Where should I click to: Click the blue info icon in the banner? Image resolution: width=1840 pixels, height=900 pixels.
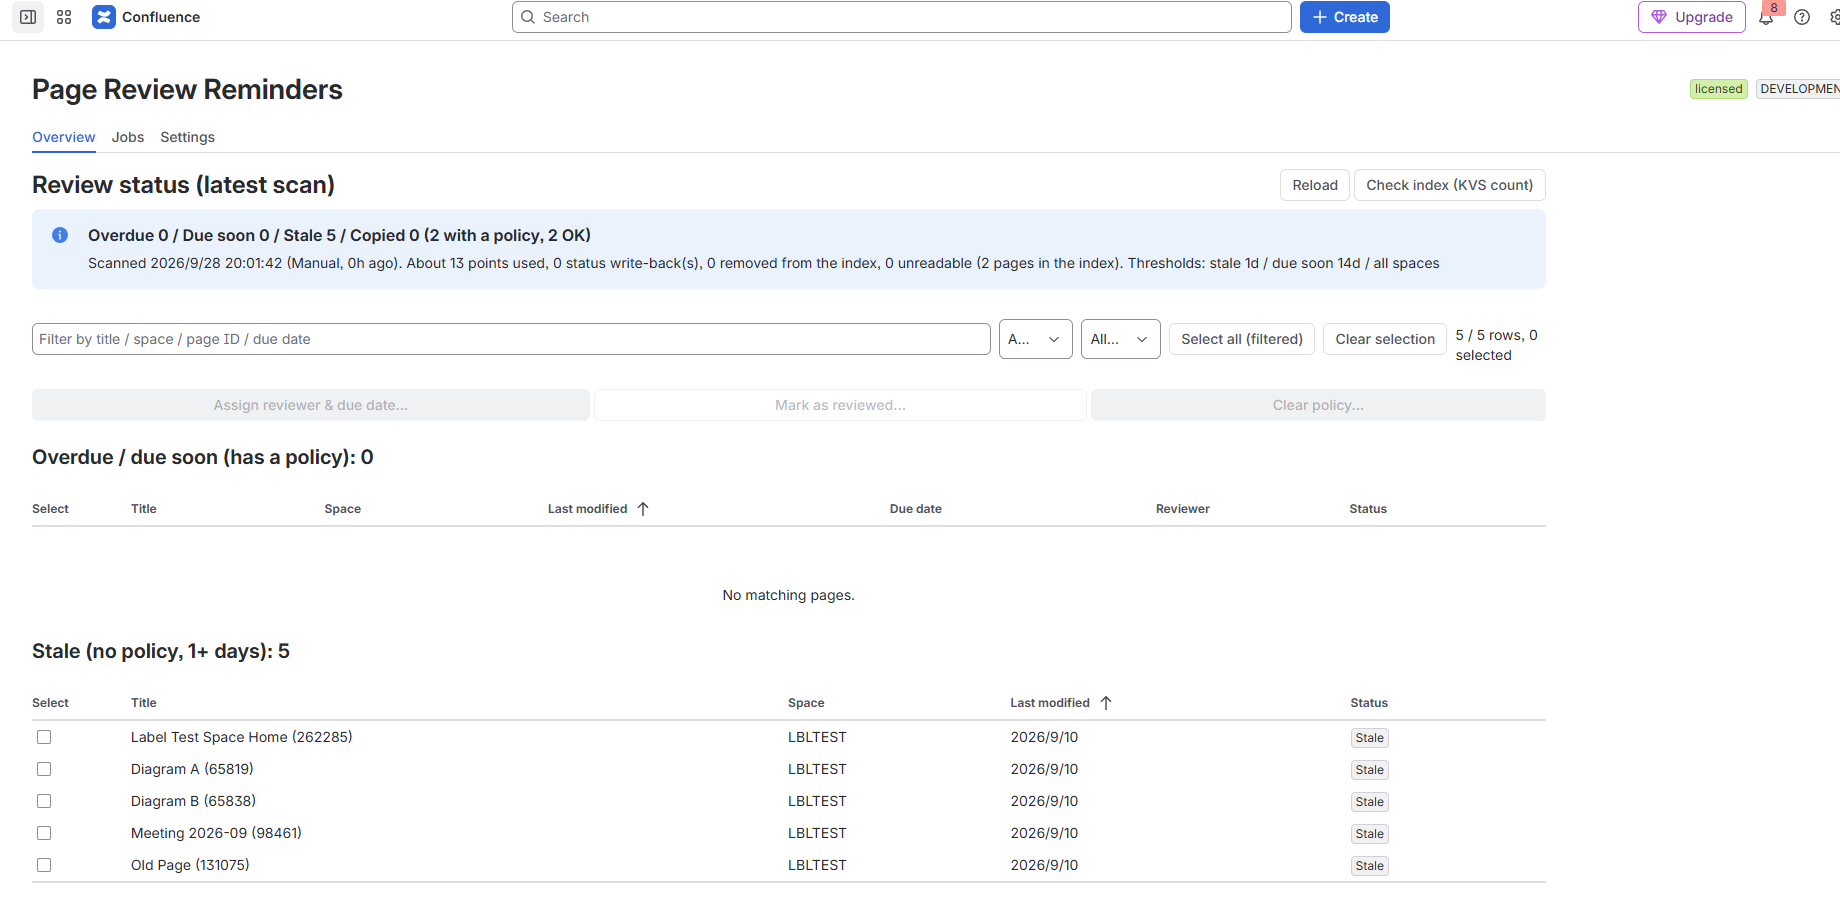click(x=60, y=235)
